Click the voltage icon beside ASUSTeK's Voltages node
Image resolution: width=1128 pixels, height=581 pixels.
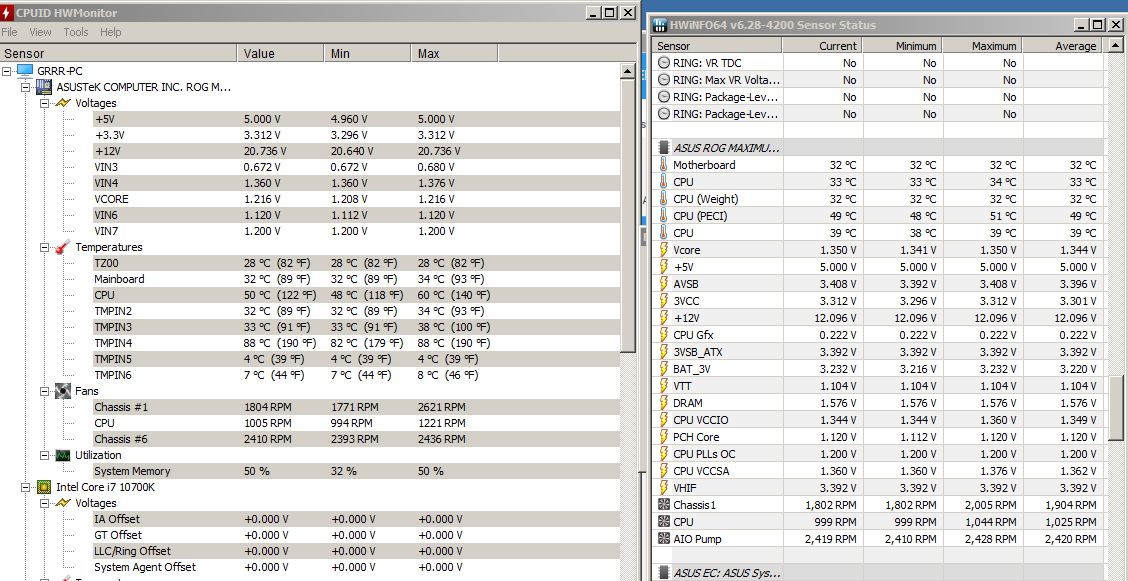pyautogui.click(x=63, y=103)
